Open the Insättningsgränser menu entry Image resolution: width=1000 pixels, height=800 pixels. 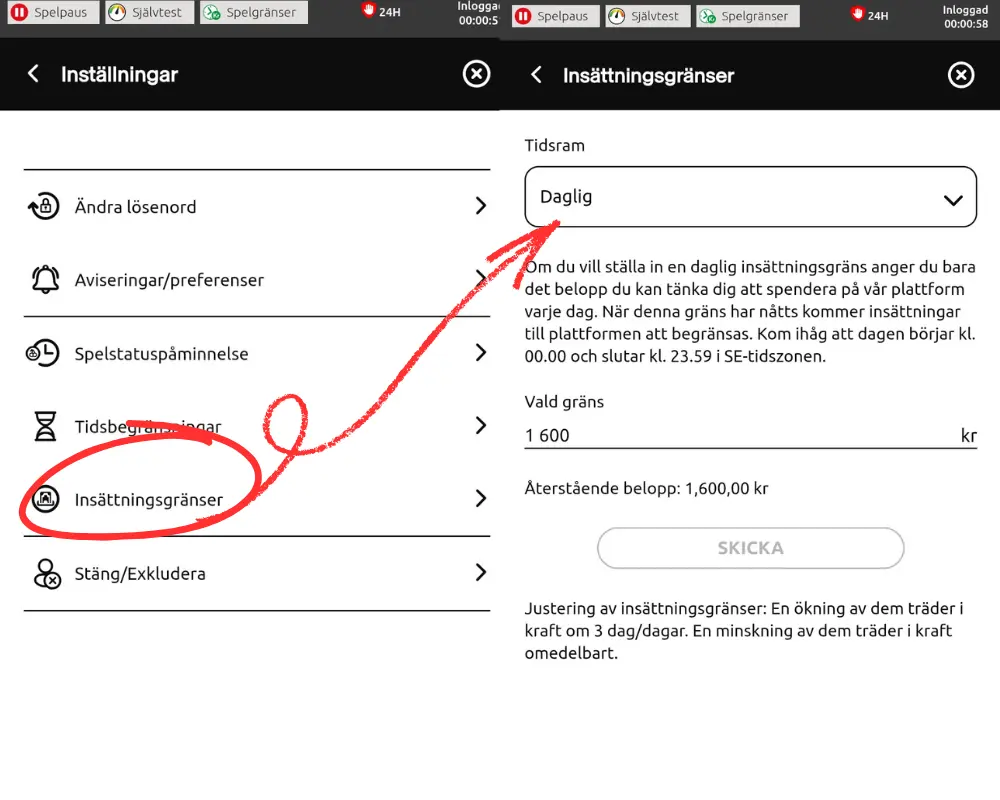pos(257,499)
